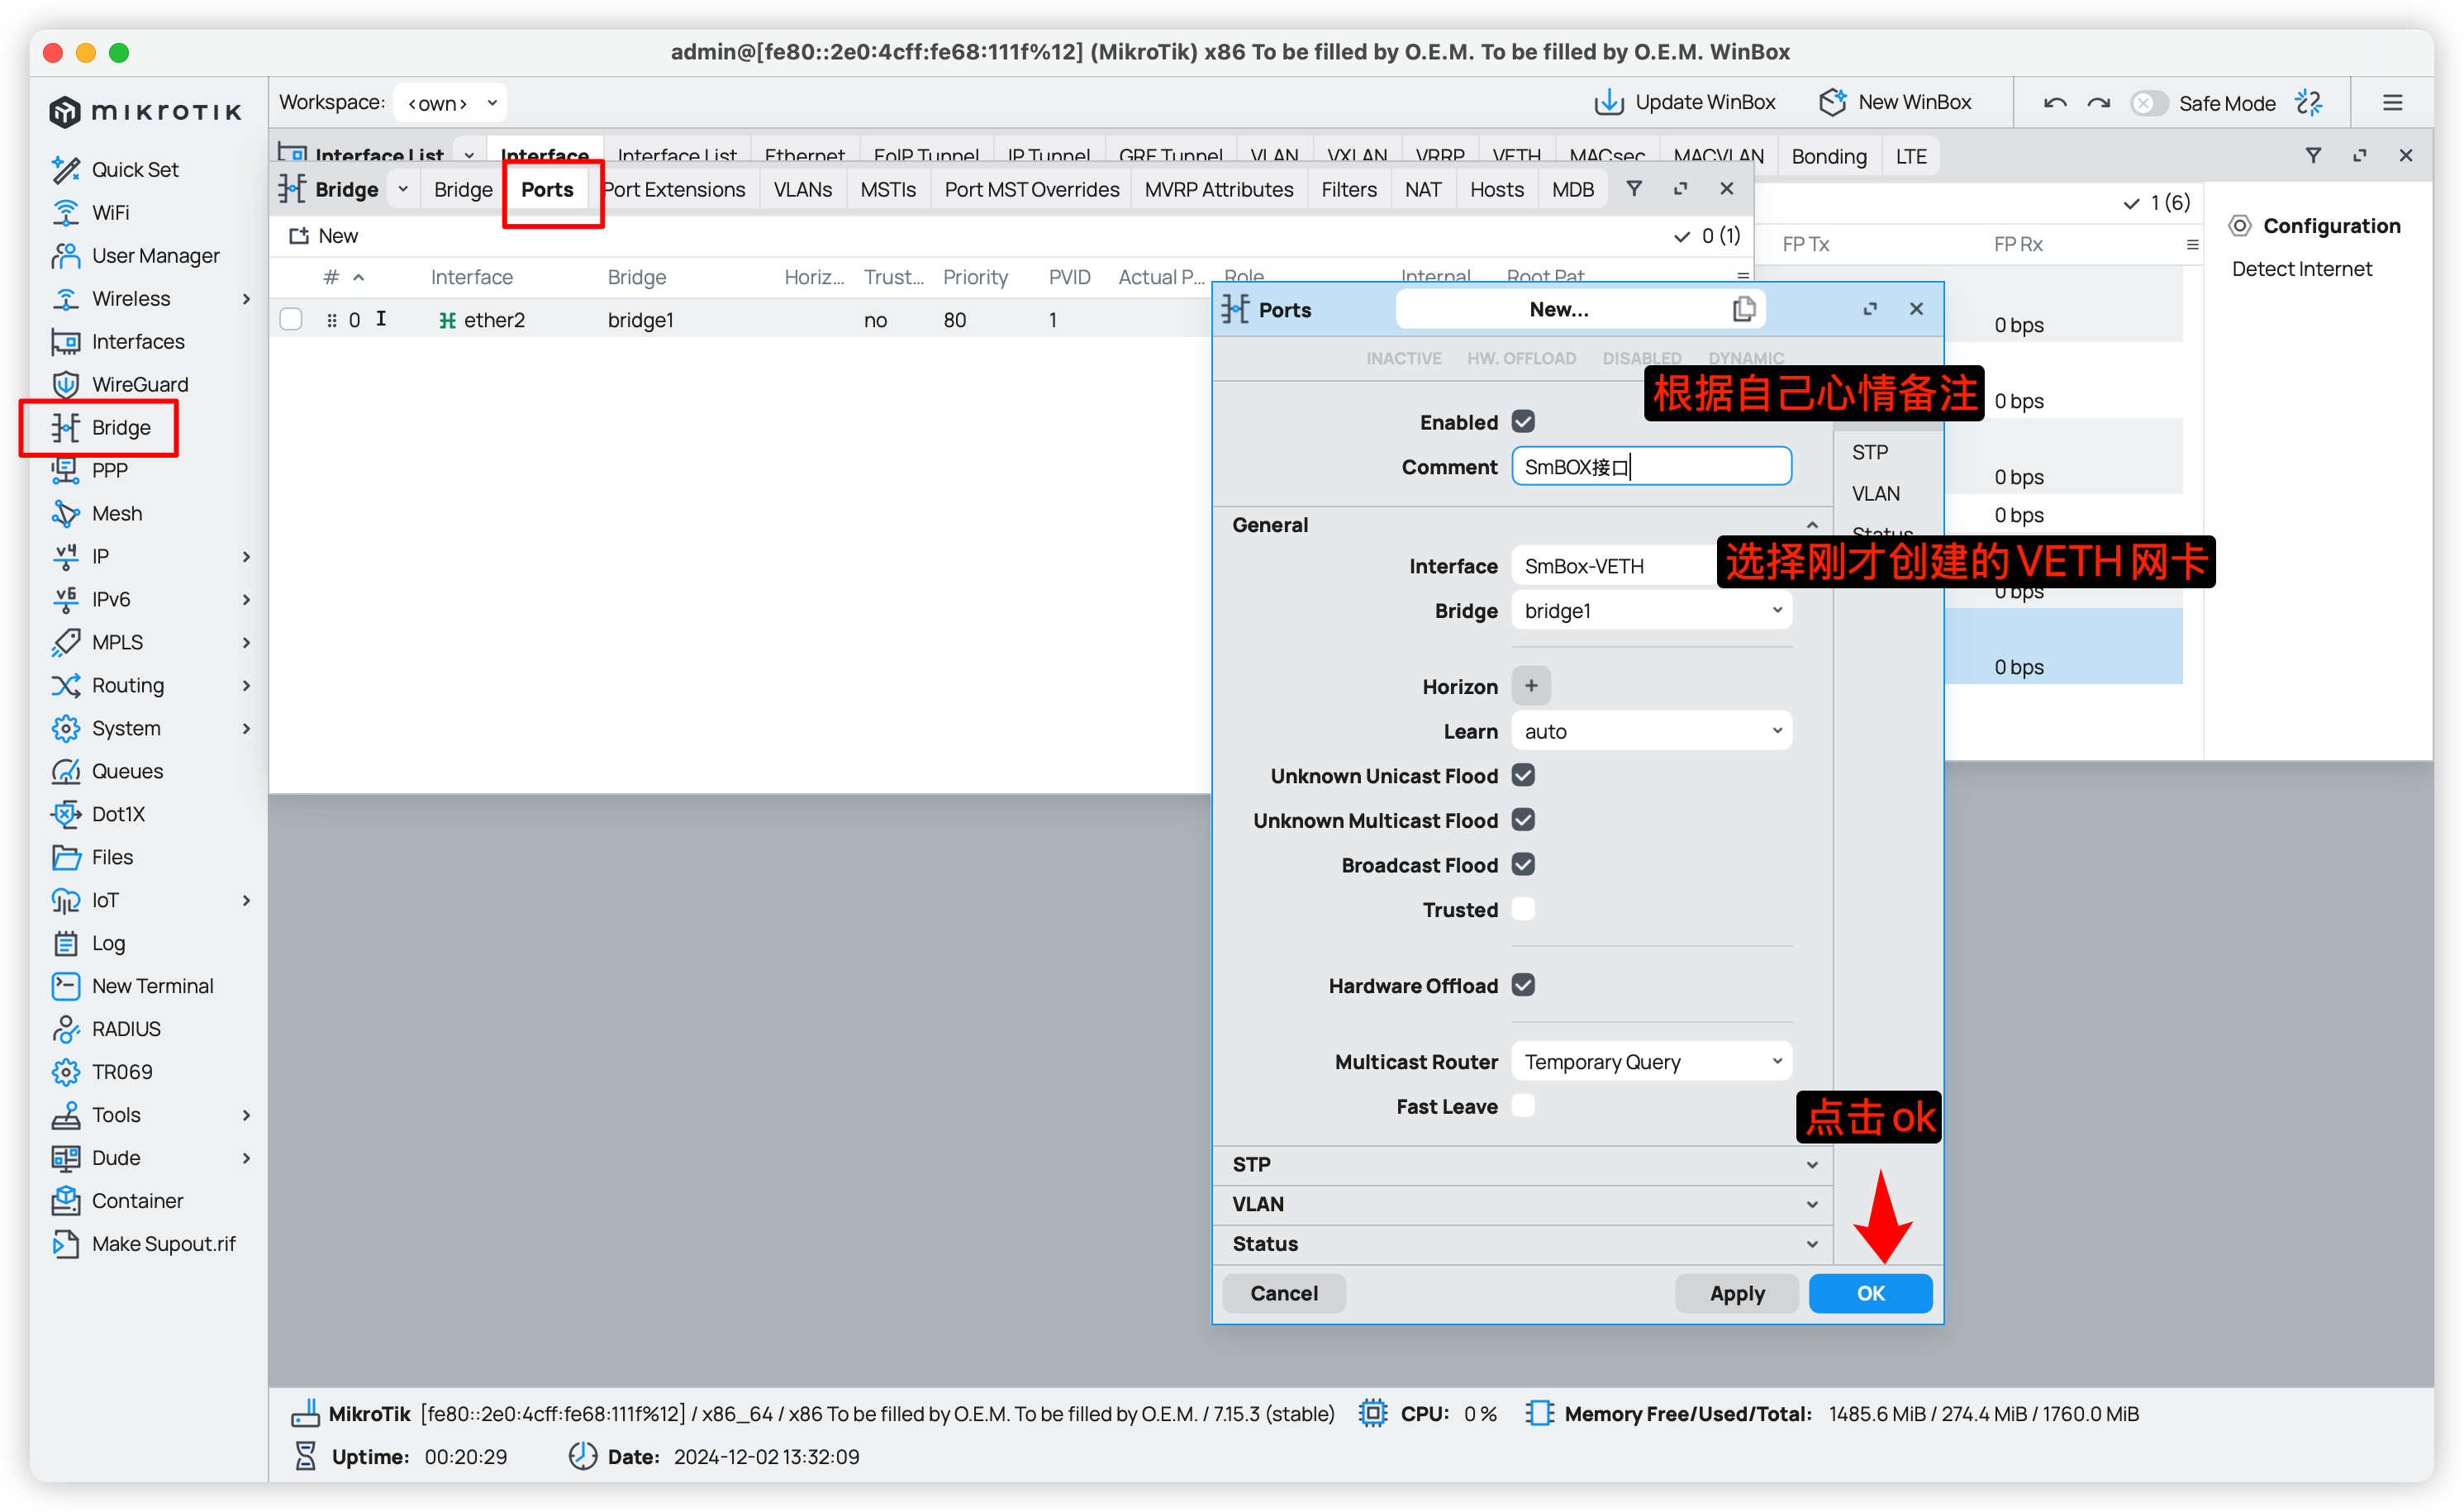
Task: Switch to the MSTIs tab
Action: (888, 189)
